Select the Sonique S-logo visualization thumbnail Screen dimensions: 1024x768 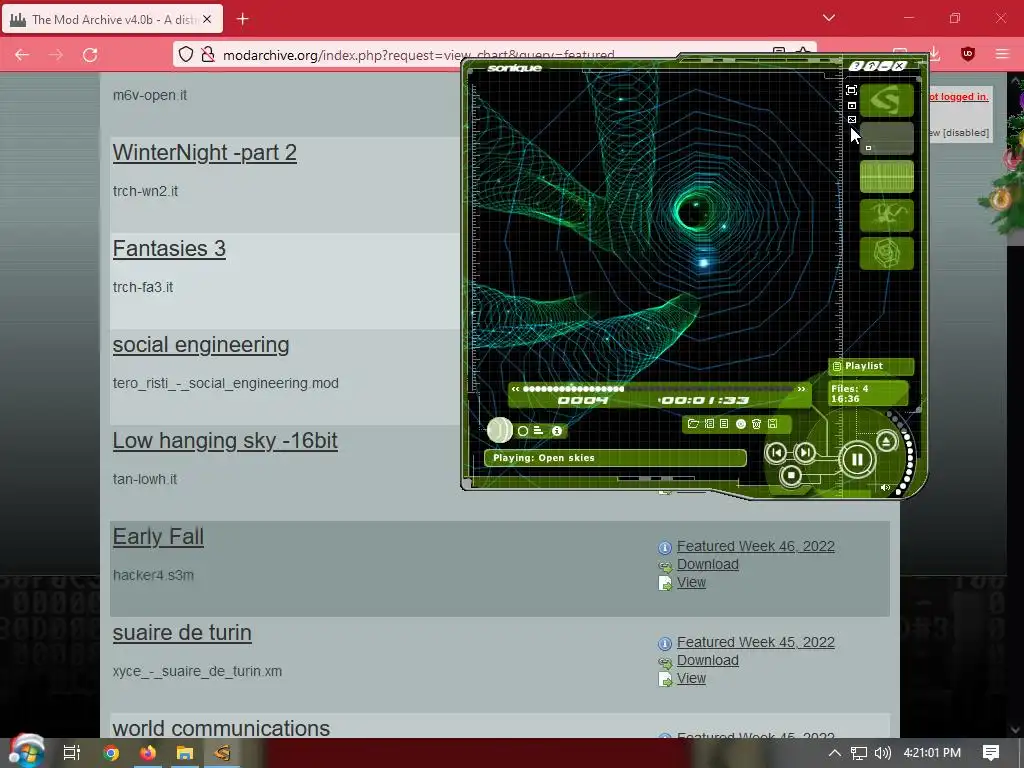click(886, 100)
